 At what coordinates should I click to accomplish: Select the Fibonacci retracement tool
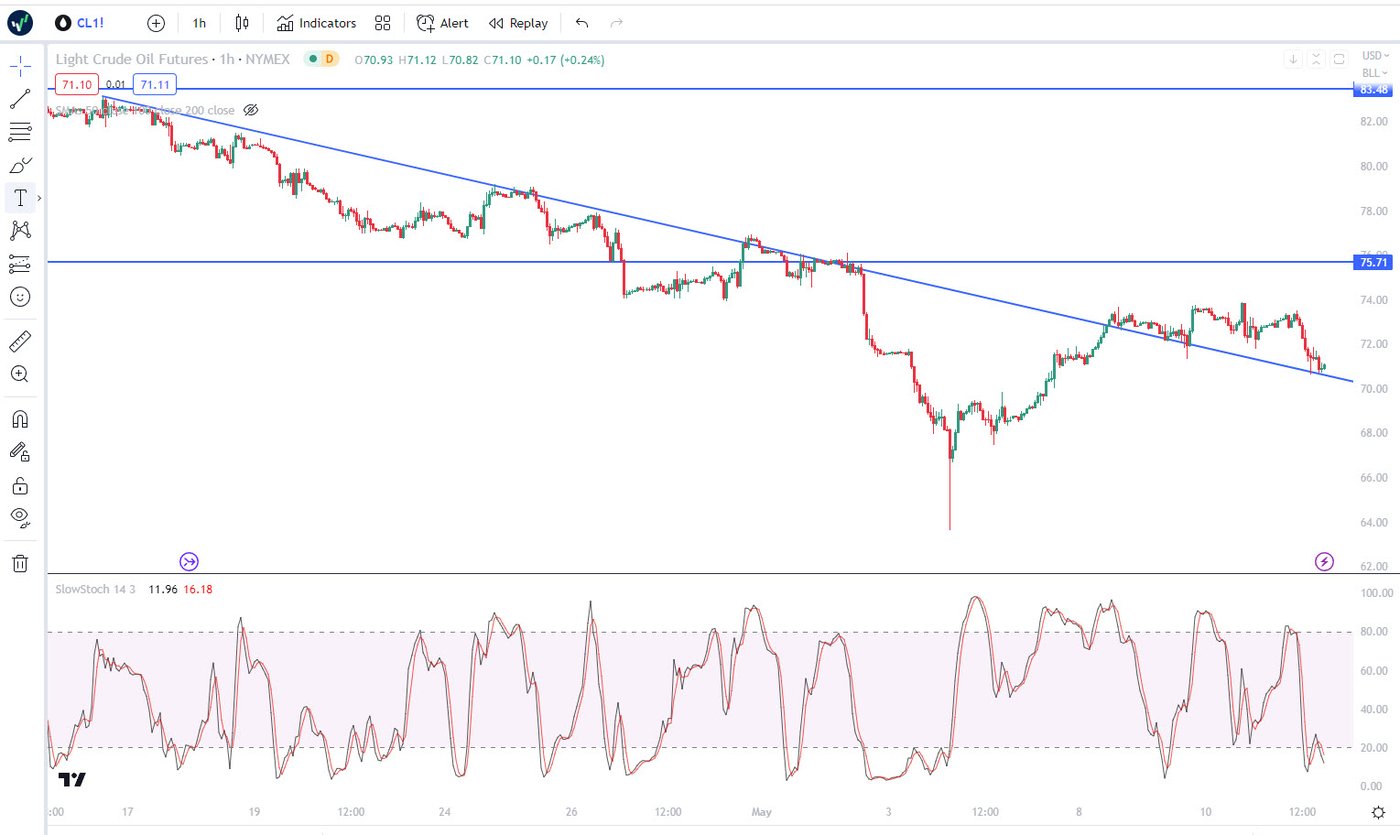(20, 131)
